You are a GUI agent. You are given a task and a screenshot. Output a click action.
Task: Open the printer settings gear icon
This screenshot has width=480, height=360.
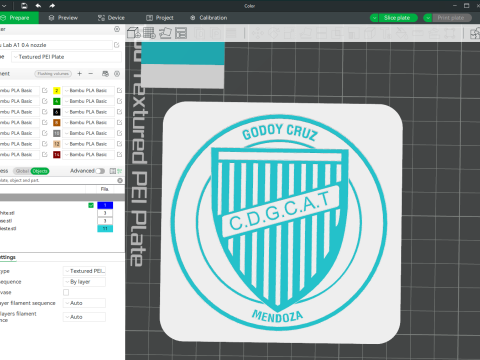click(117, 29)
